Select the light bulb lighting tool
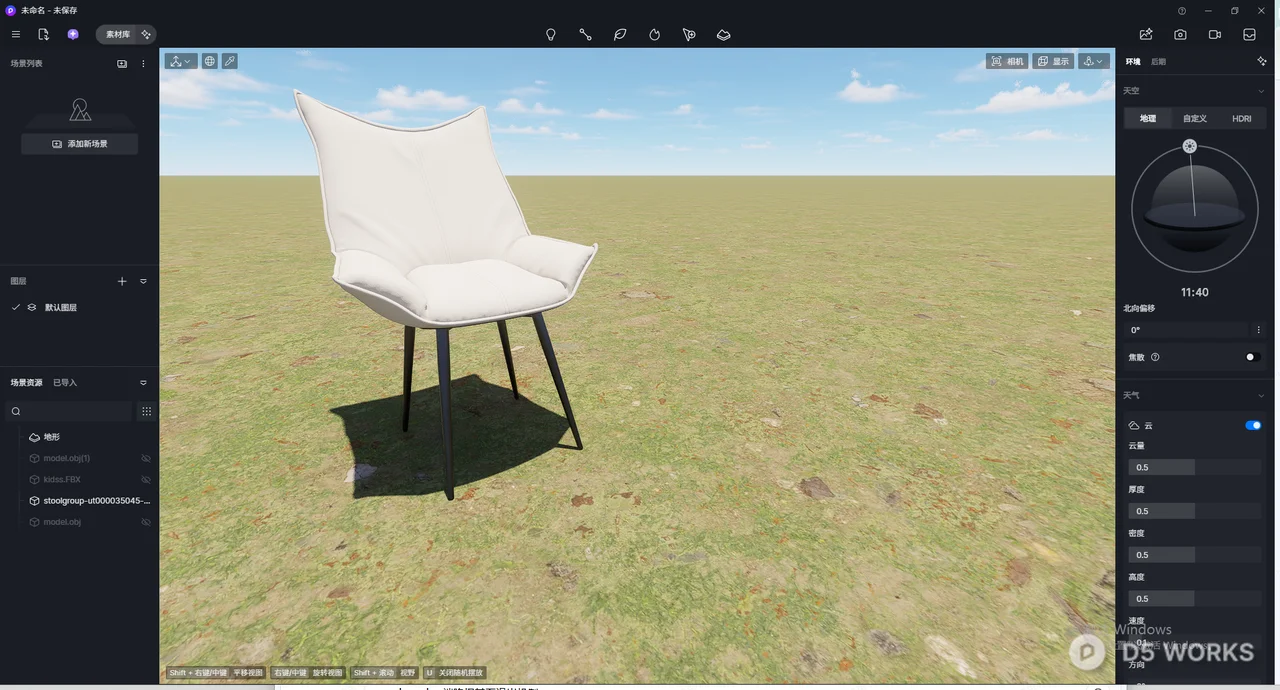This screenshot has height=690, width=1280. coord(550,34)
